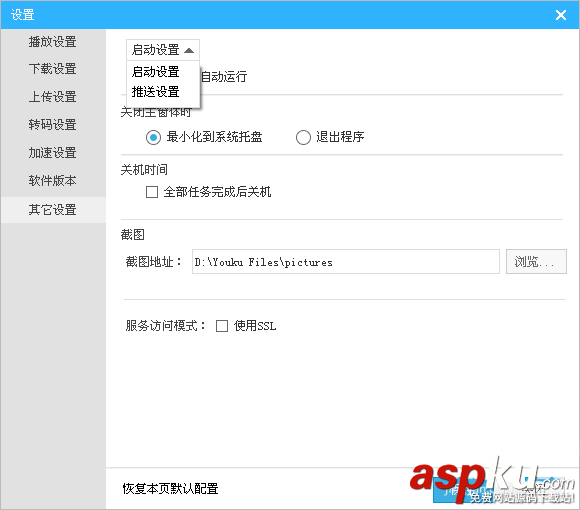The height and width of the screenshot is (510, 580).
Task: Open 加速设置 section
Action: coord(53,152)
